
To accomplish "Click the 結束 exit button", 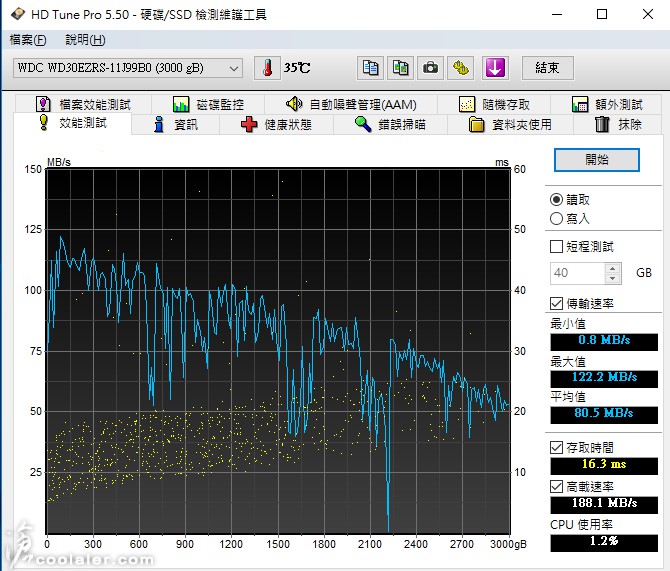I will [547, 68].
